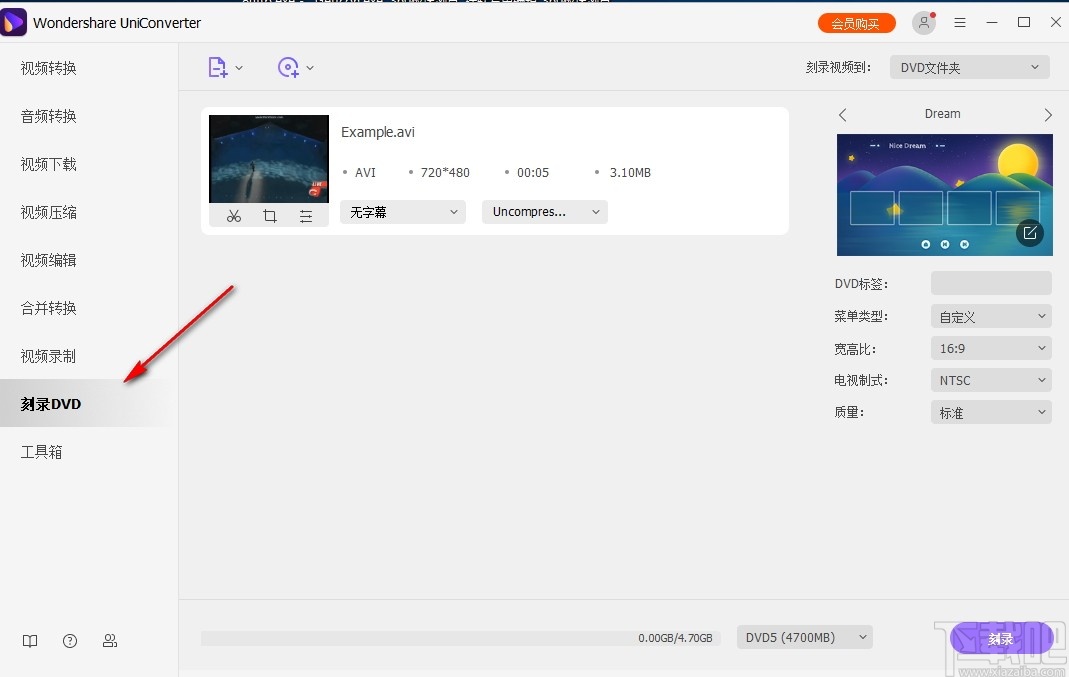Open the DVD5 (4700MB) disc size dropdown

click(x=804, y=637)
